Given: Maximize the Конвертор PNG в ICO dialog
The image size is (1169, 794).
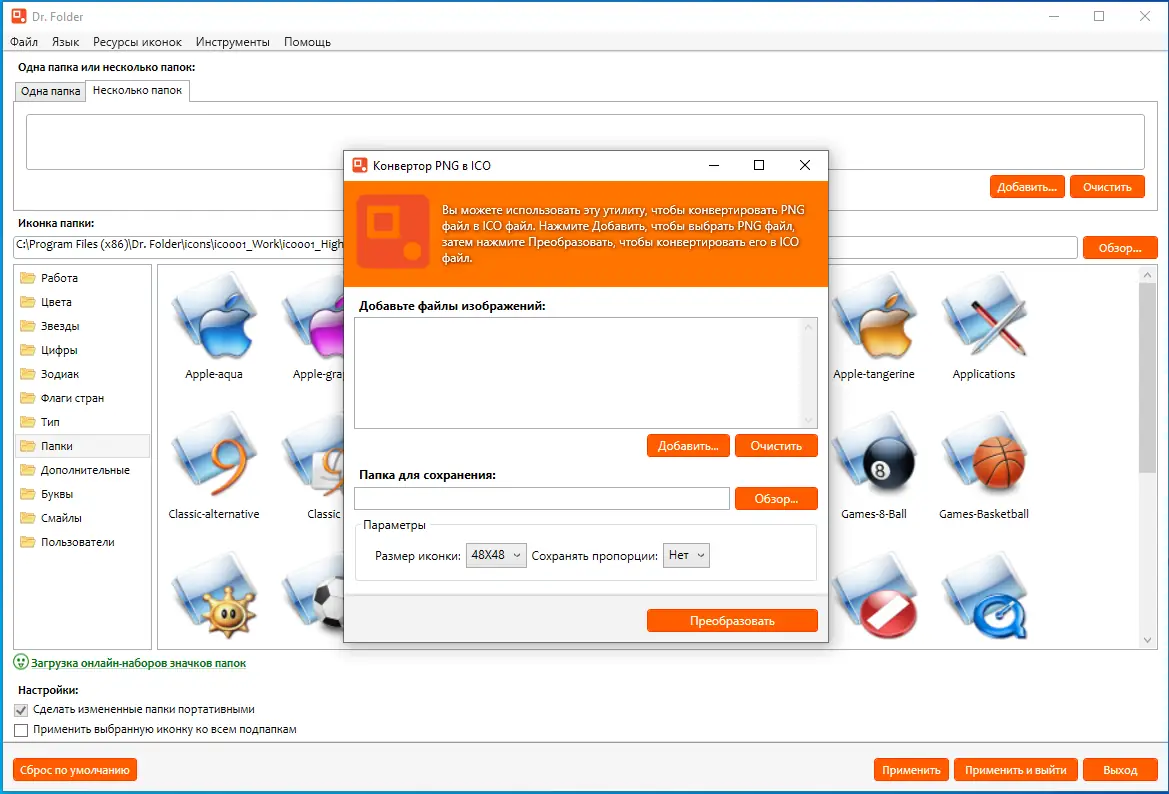Looking at the screenshot, I should [759, 165].
